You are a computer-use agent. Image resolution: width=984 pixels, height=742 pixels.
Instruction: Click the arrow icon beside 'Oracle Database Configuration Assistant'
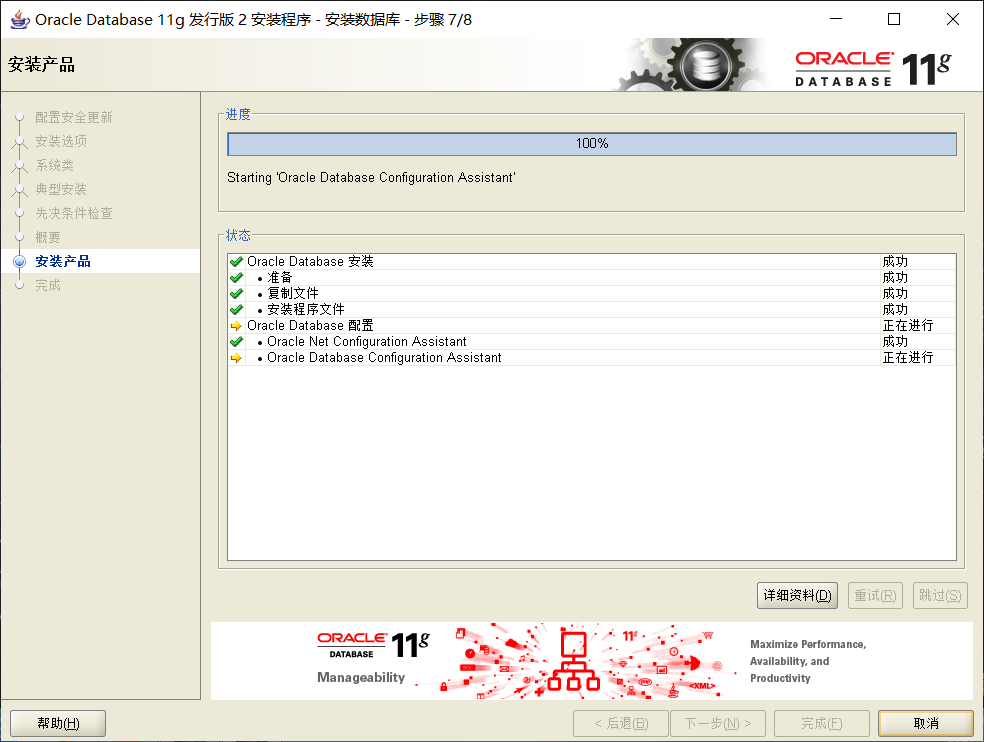(236, 357)
